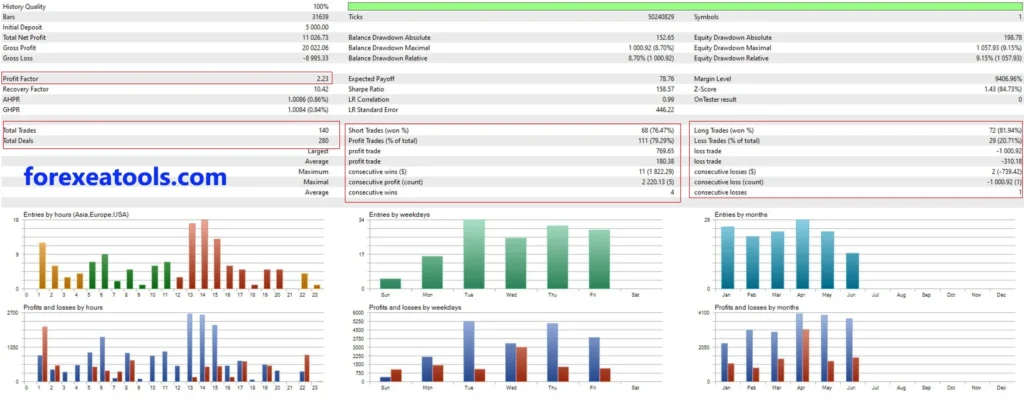Select the 'Total Net Profit' label
1024x402 pixels.
(23, 38)
